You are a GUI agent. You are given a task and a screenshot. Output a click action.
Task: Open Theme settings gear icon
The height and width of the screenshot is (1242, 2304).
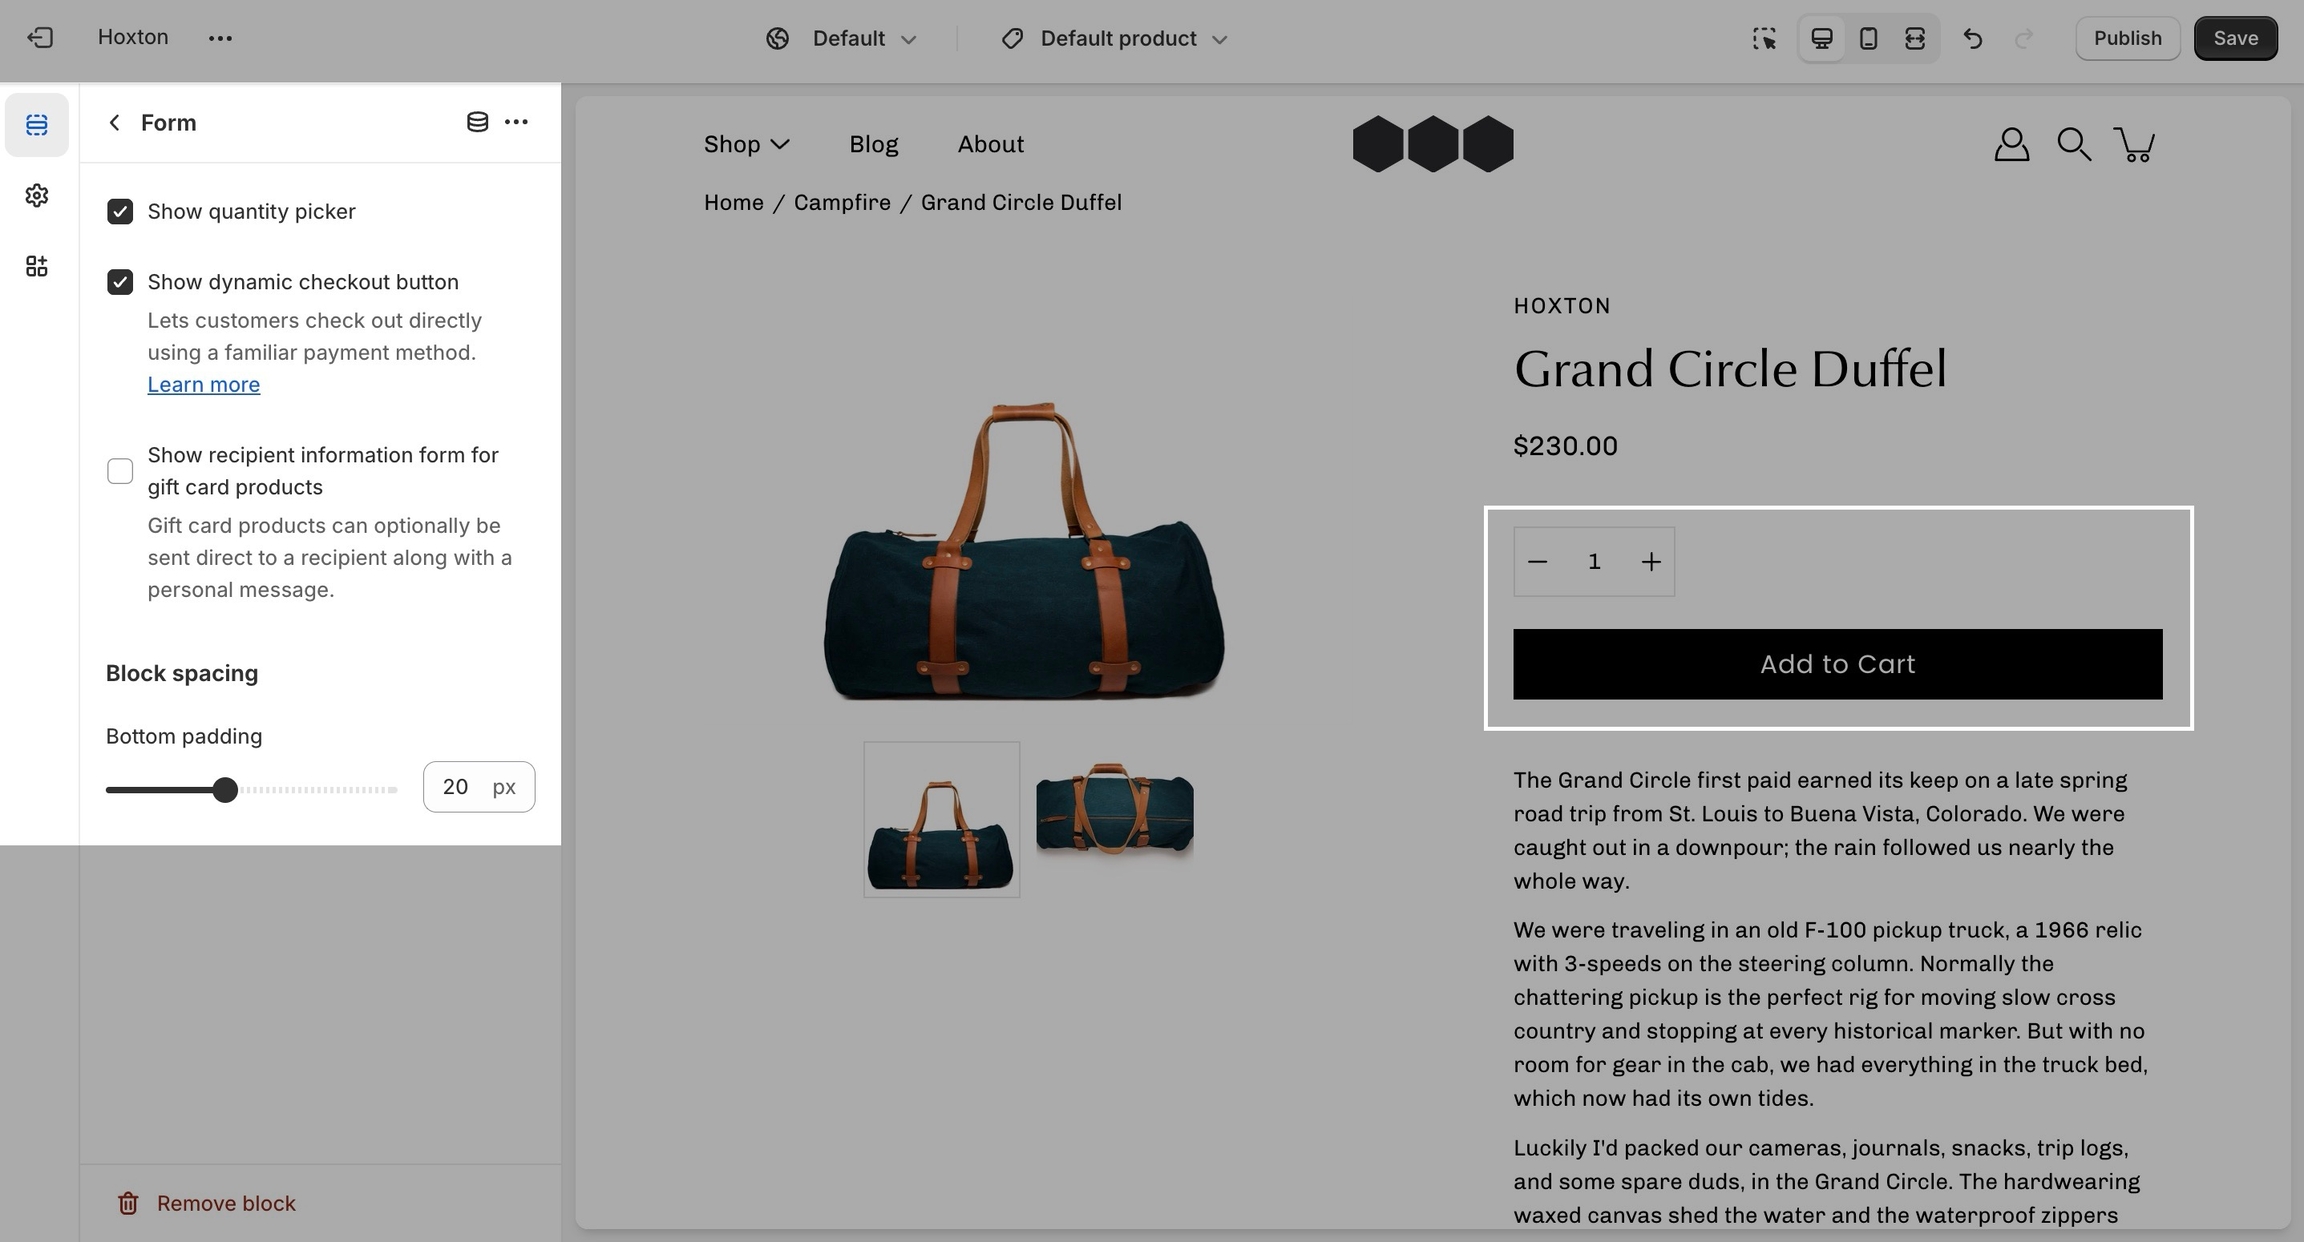(x=37, y=195)
